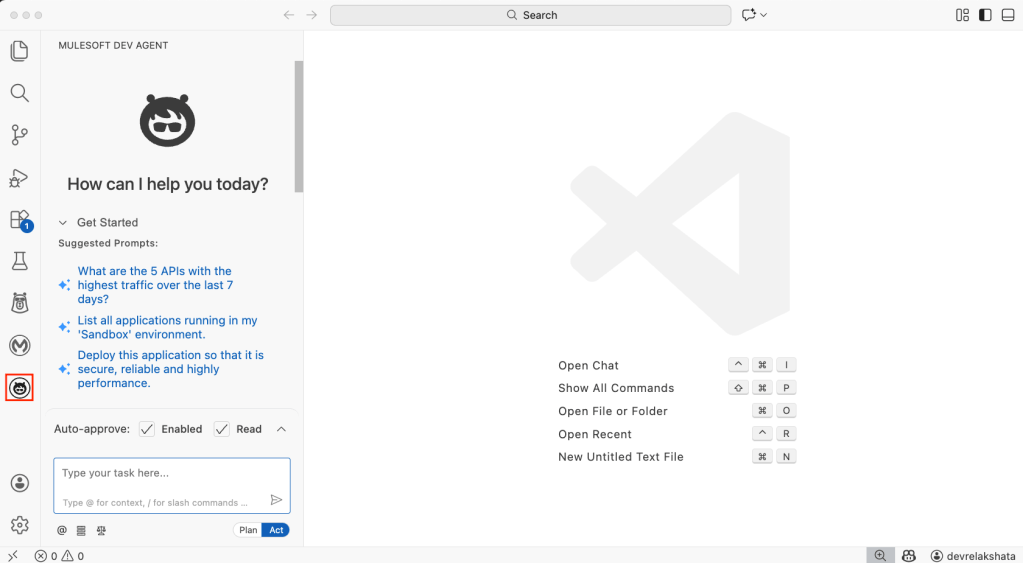Open Source Control view

click(19, 135)
